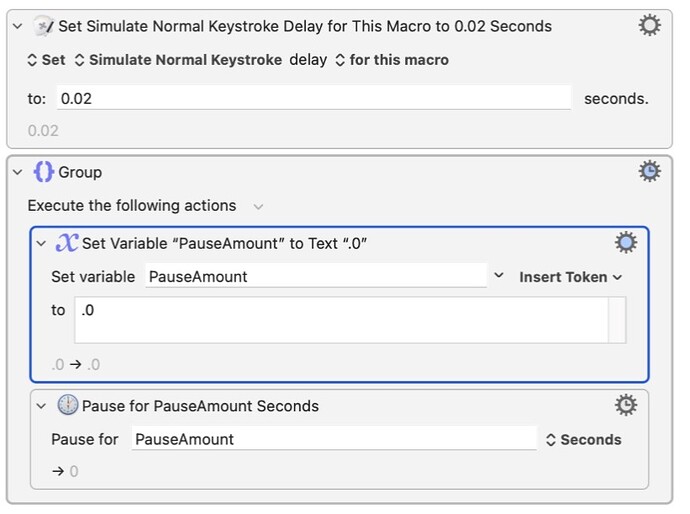690x514 pixels.
Task: Open variable name chevron next to PauseAmount field
Action: click(499, 275)
